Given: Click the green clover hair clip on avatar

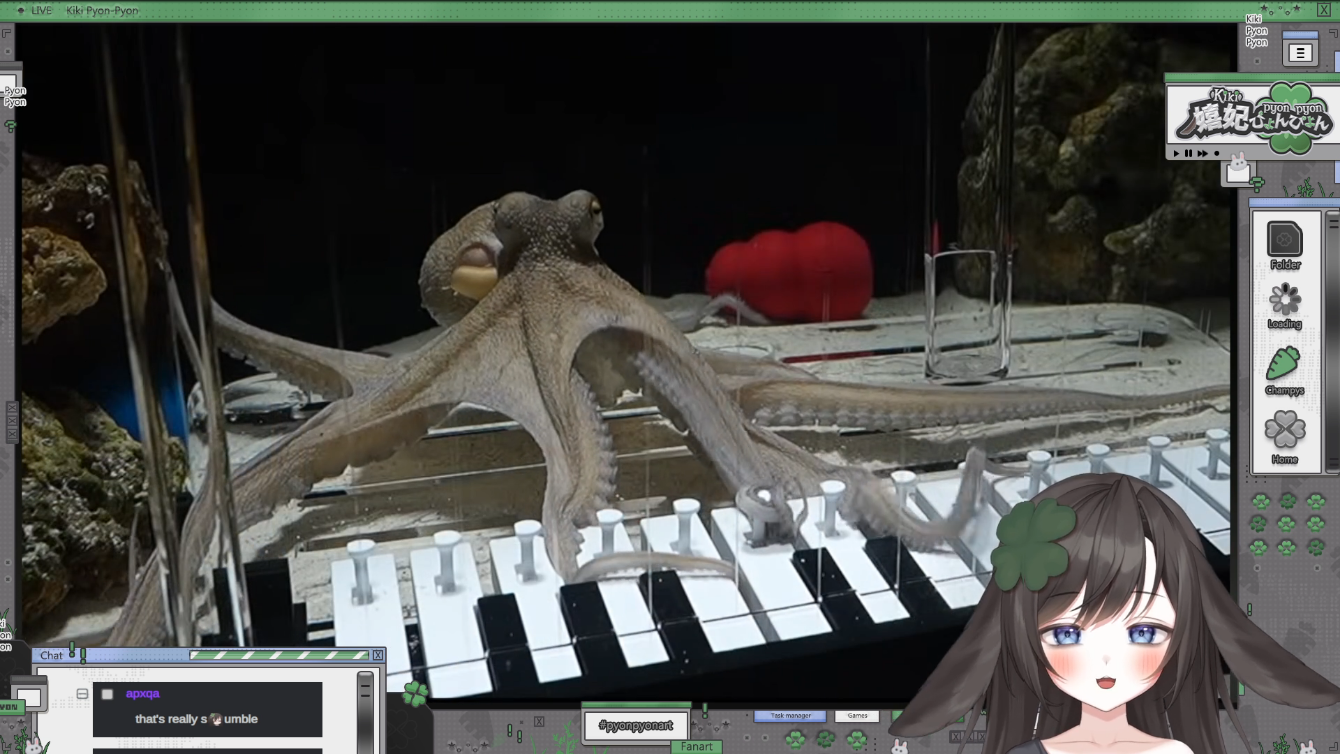Looking at the screenshot, I should (1033, 544).
